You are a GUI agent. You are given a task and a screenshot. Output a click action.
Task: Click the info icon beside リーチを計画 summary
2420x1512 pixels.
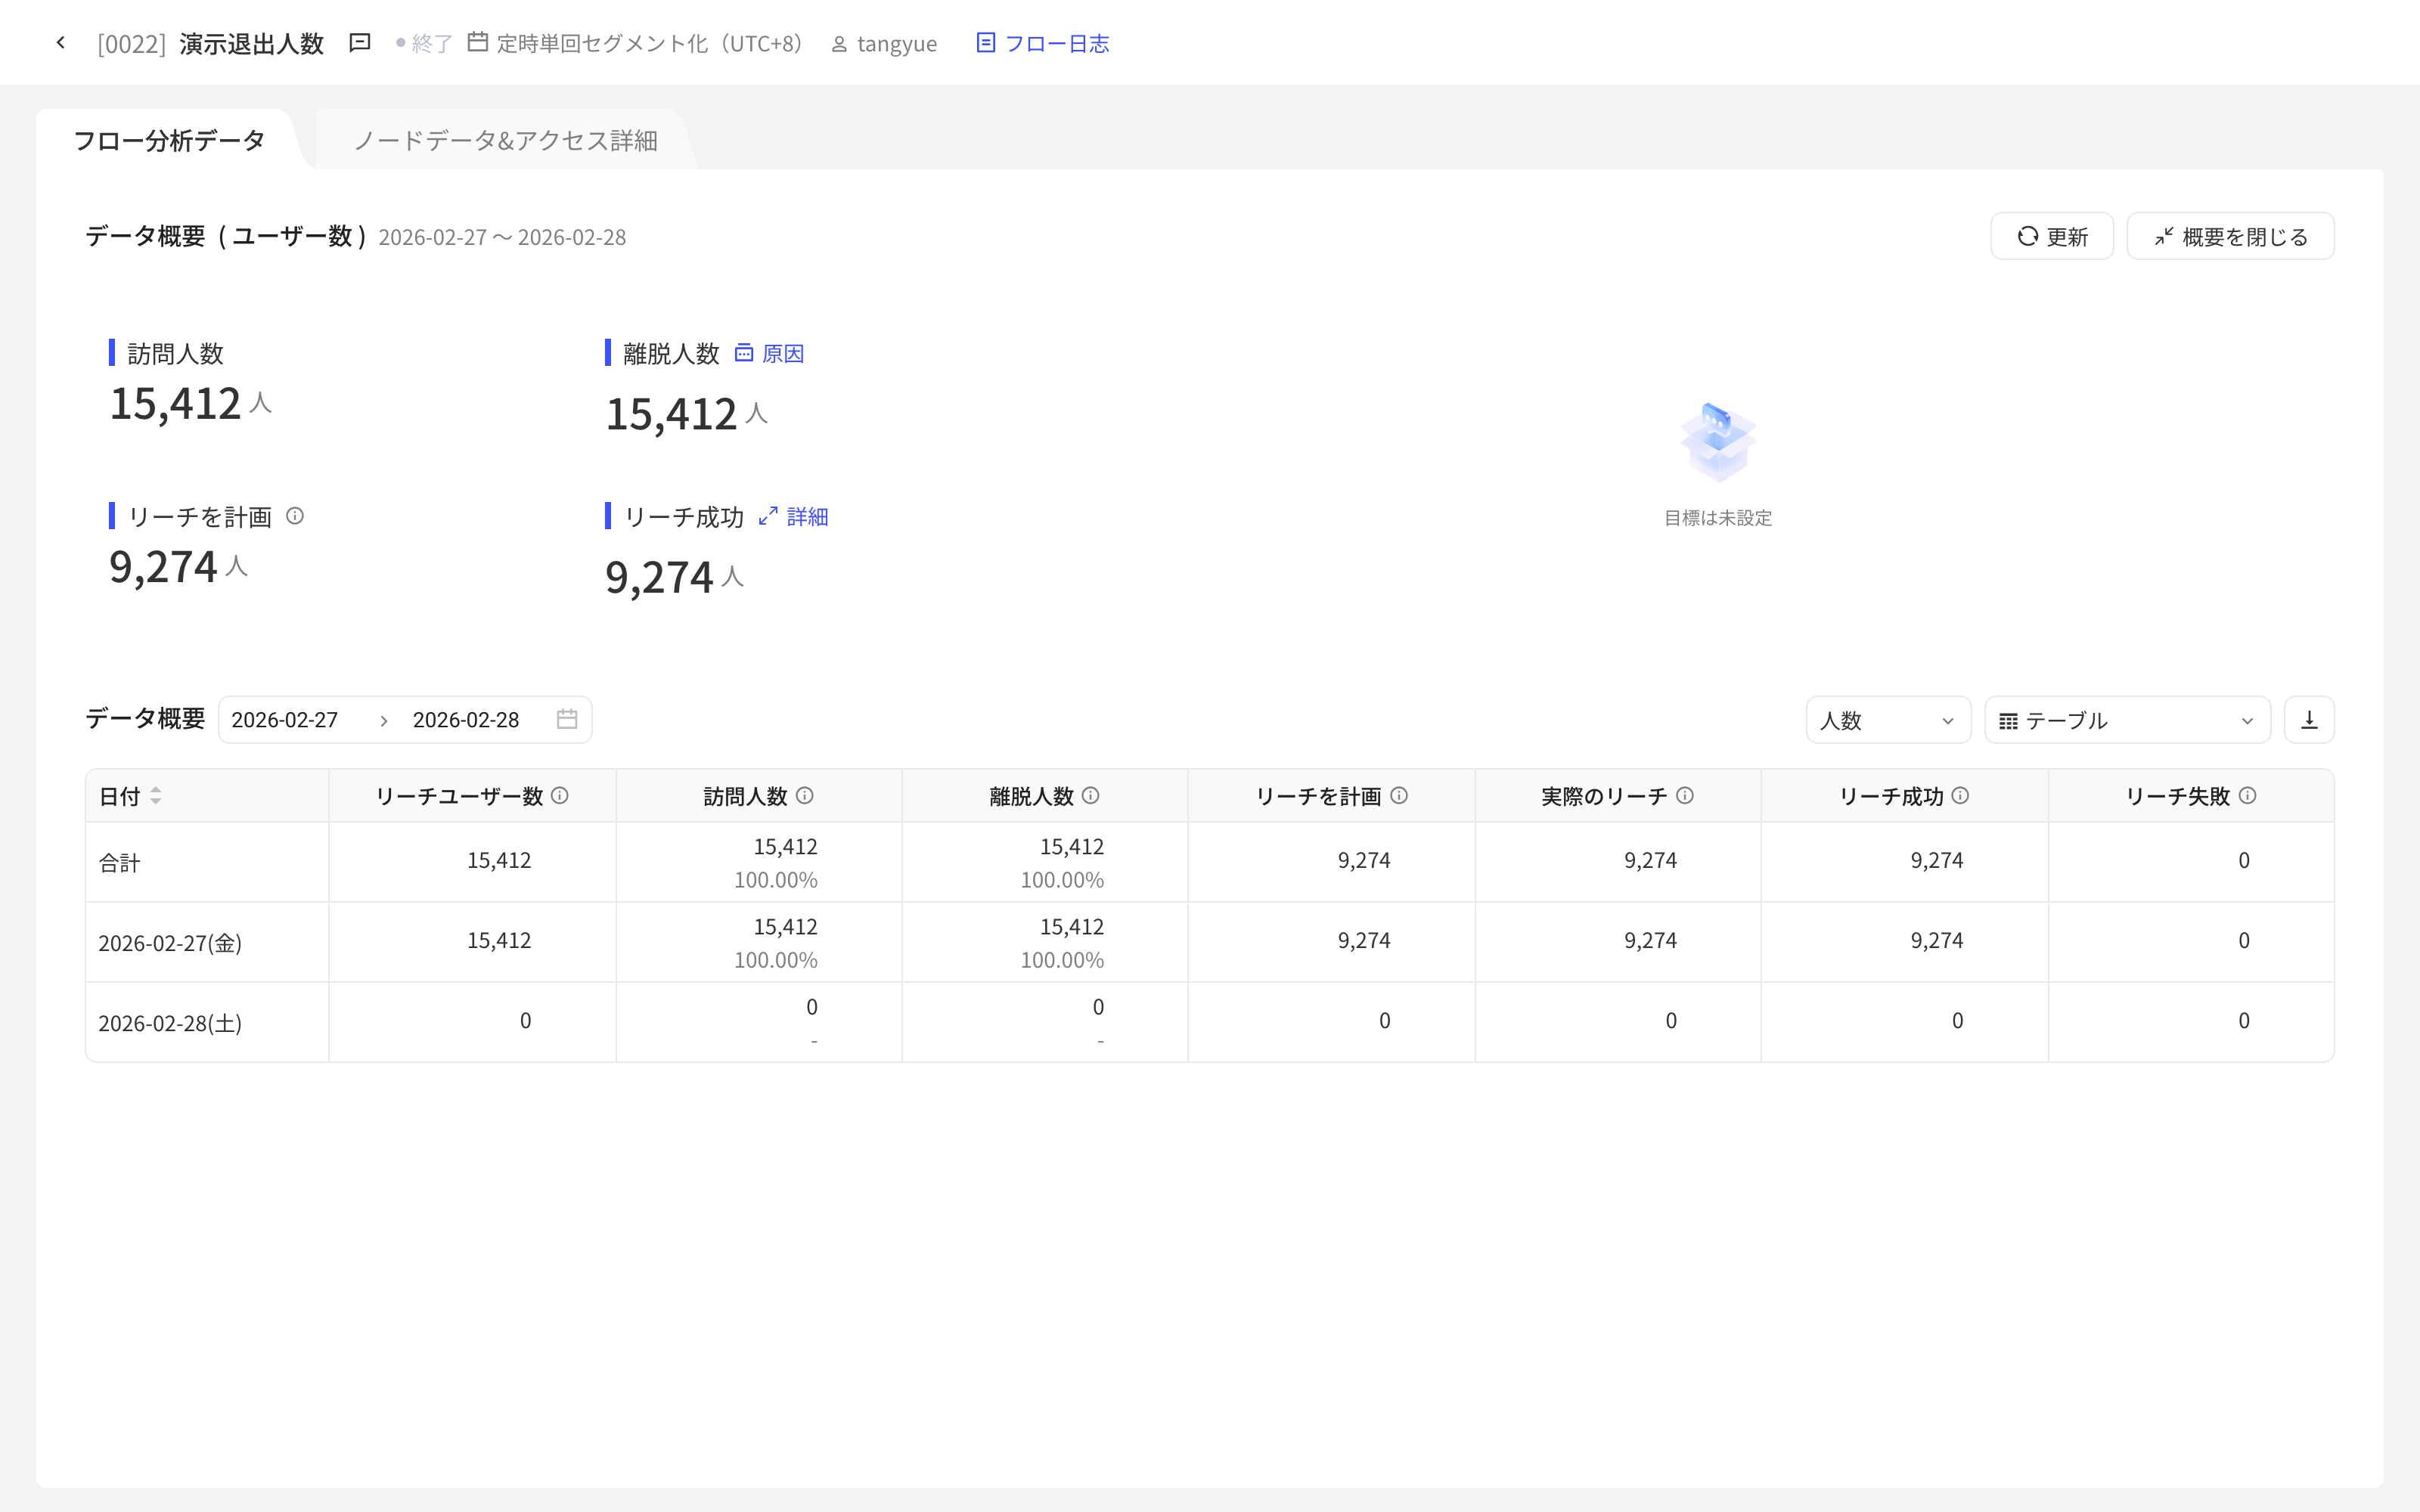295,516
